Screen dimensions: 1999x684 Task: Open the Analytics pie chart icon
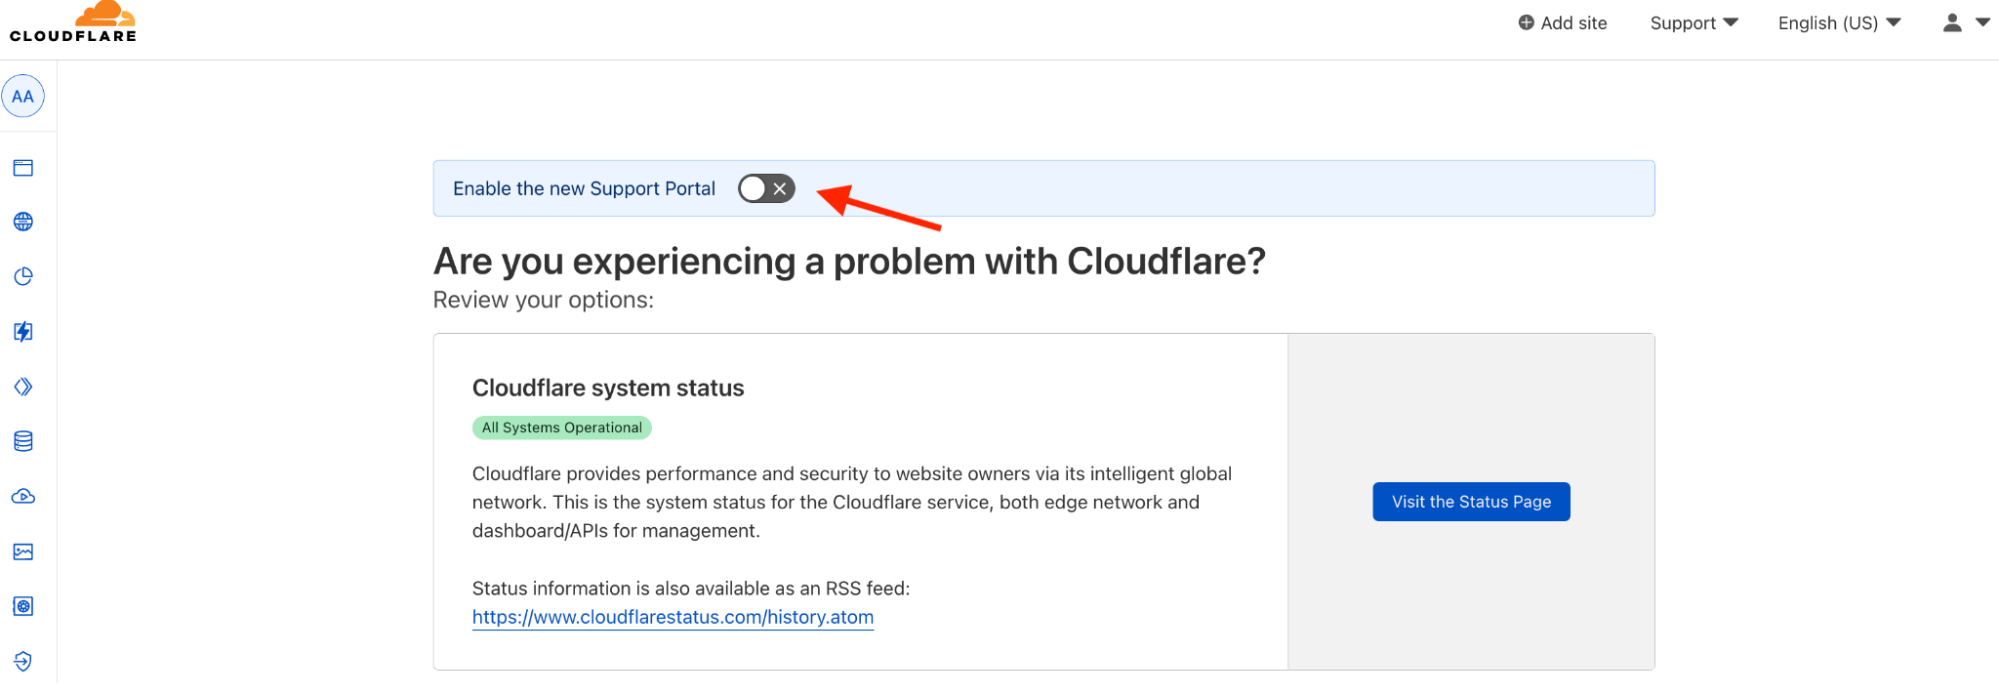click(23, 277)
